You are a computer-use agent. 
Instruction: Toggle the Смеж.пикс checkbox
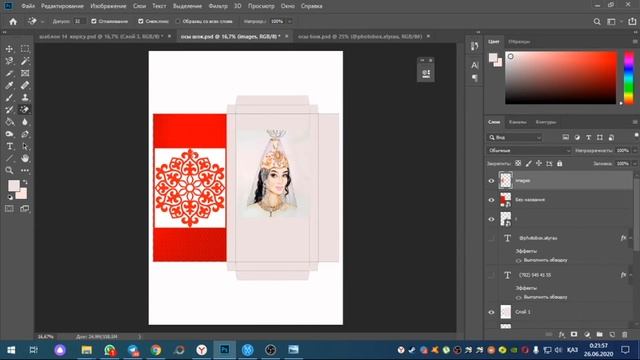pos(141,21)
